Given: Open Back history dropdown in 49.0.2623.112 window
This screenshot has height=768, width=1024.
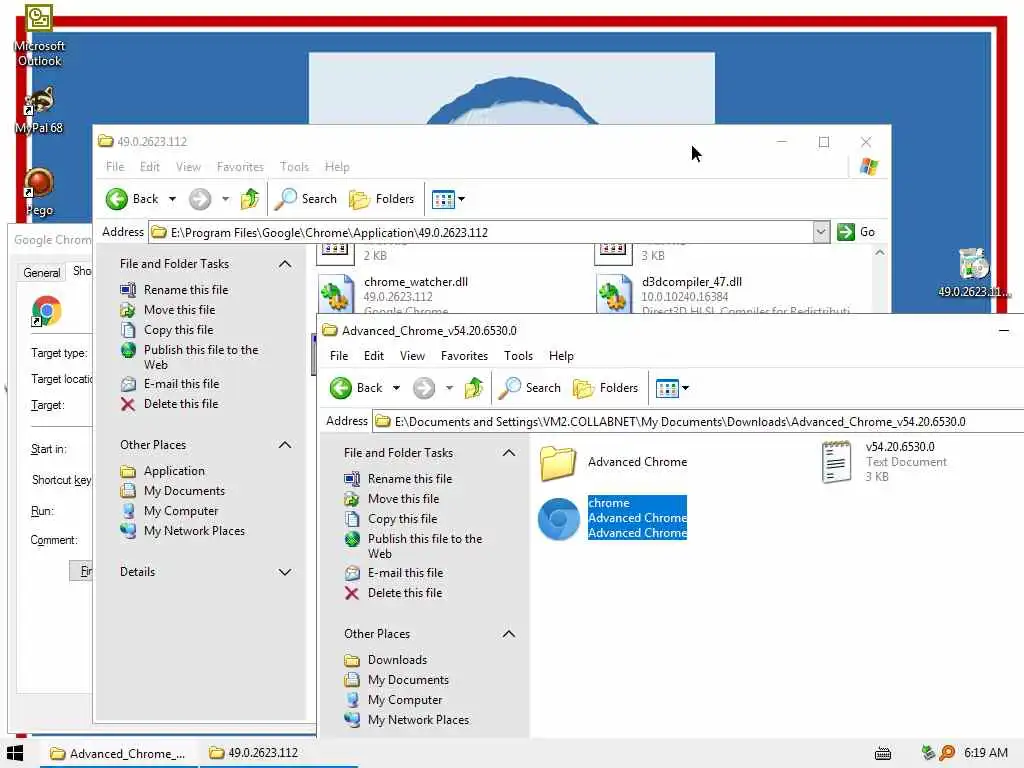Looking at the screenshot, I should coord(172,199).
